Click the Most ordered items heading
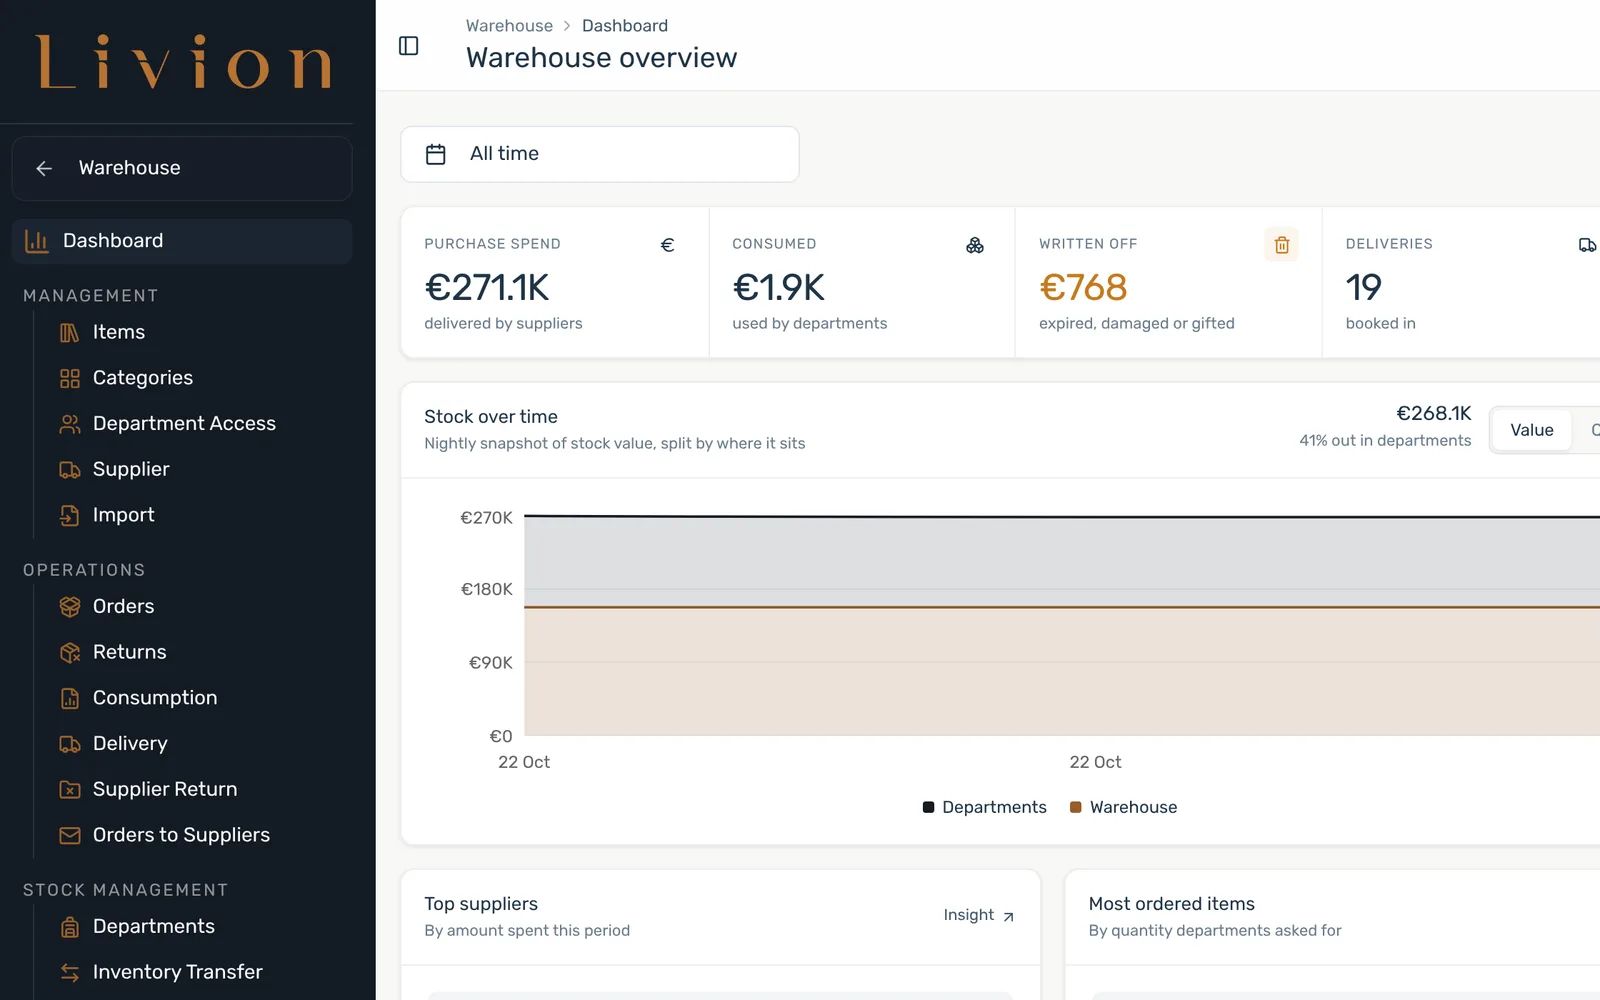The height and width of the screenshot is (1000, 1600). tap(1171, 904)
